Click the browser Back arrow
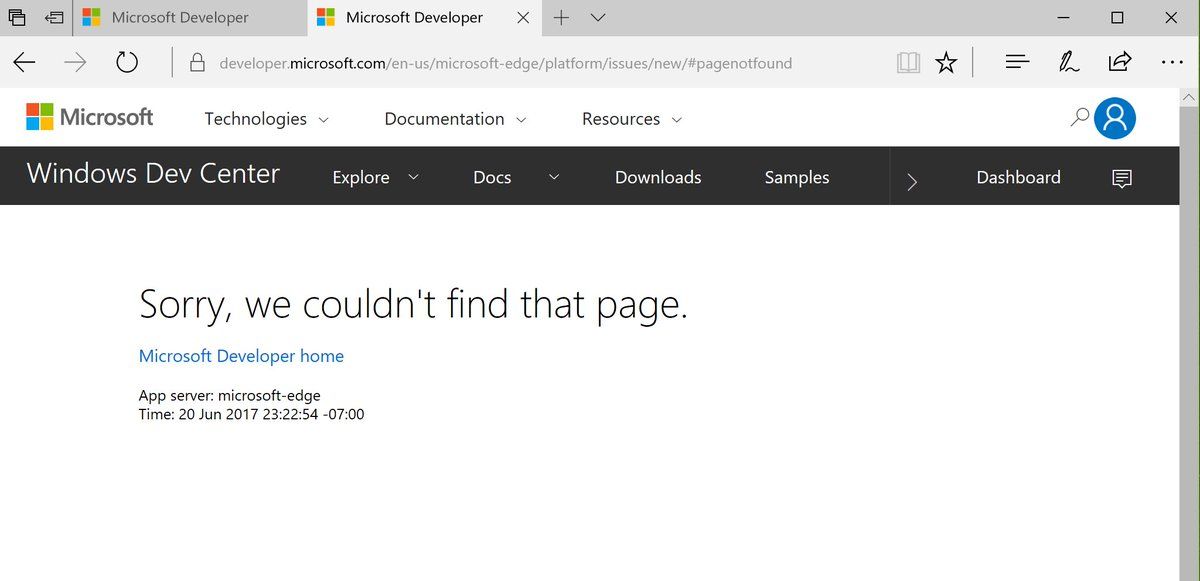The image size is (1200, 581). click(25, 63)
